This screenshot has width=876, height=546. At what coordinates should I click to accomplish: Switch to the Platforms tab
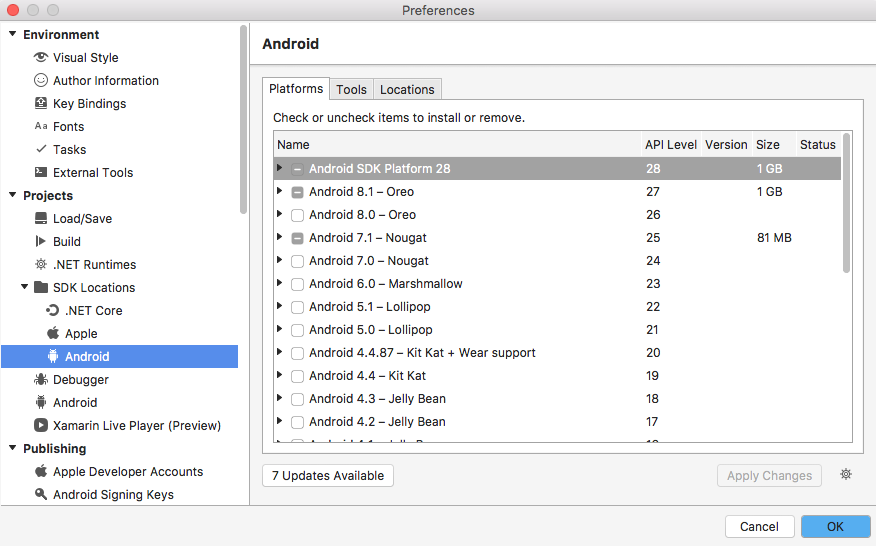[296, 88]
